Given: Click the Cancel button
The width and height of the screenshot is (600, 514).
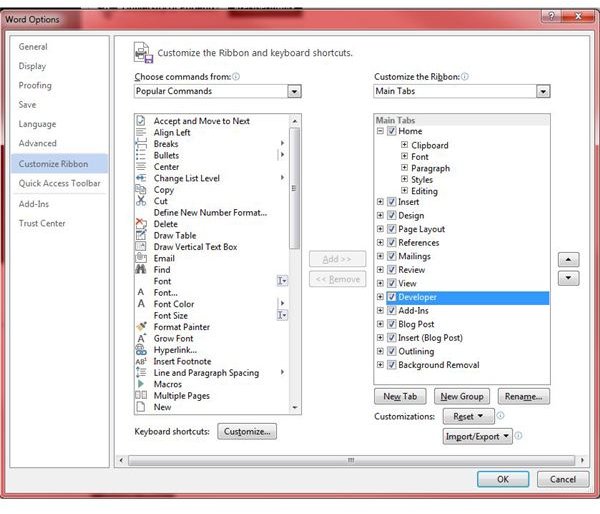Looking at the screenshot, I should pyautogui.click(x=562, y=479).
